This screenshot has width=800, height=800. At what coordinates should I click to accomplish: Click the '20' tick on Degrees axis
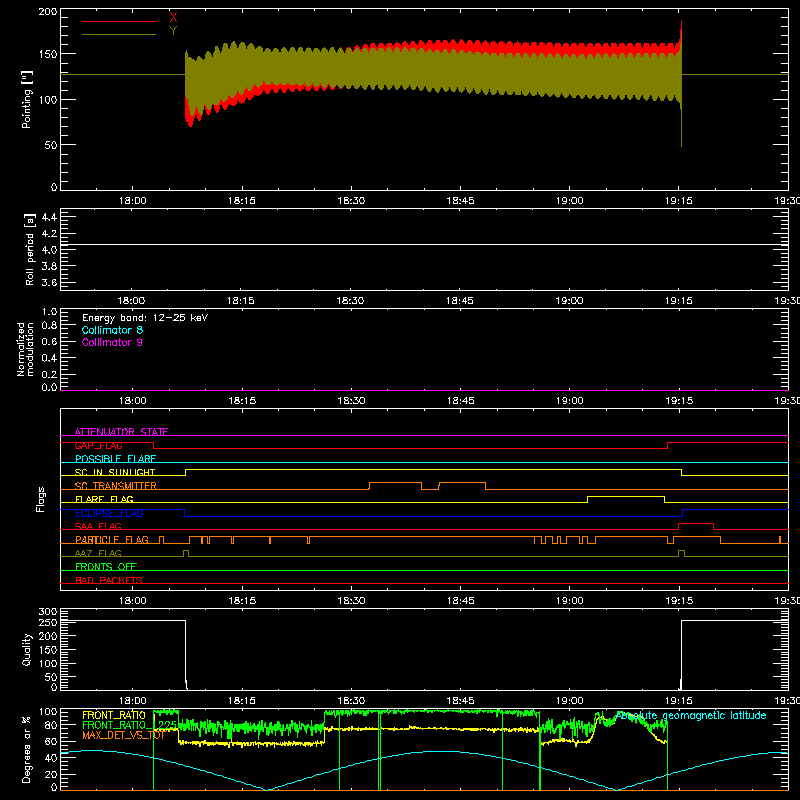(x=51, y=774)
